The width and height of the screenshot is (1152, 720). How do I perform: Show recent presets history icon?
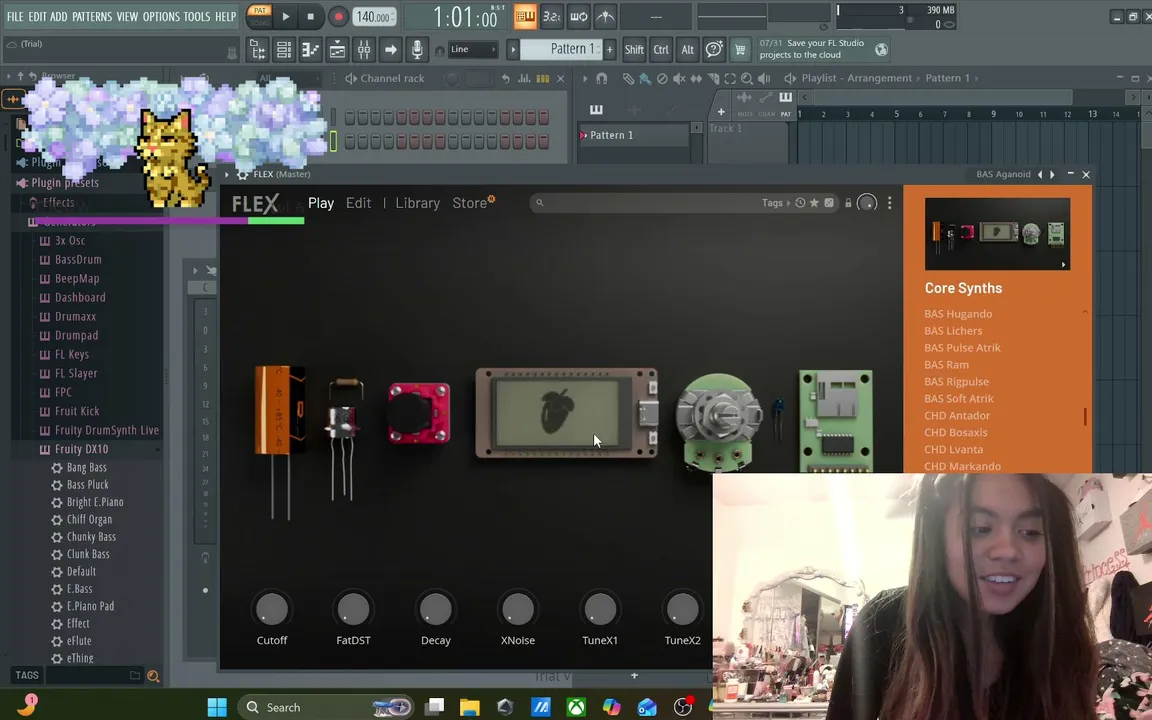click(800, 203)
